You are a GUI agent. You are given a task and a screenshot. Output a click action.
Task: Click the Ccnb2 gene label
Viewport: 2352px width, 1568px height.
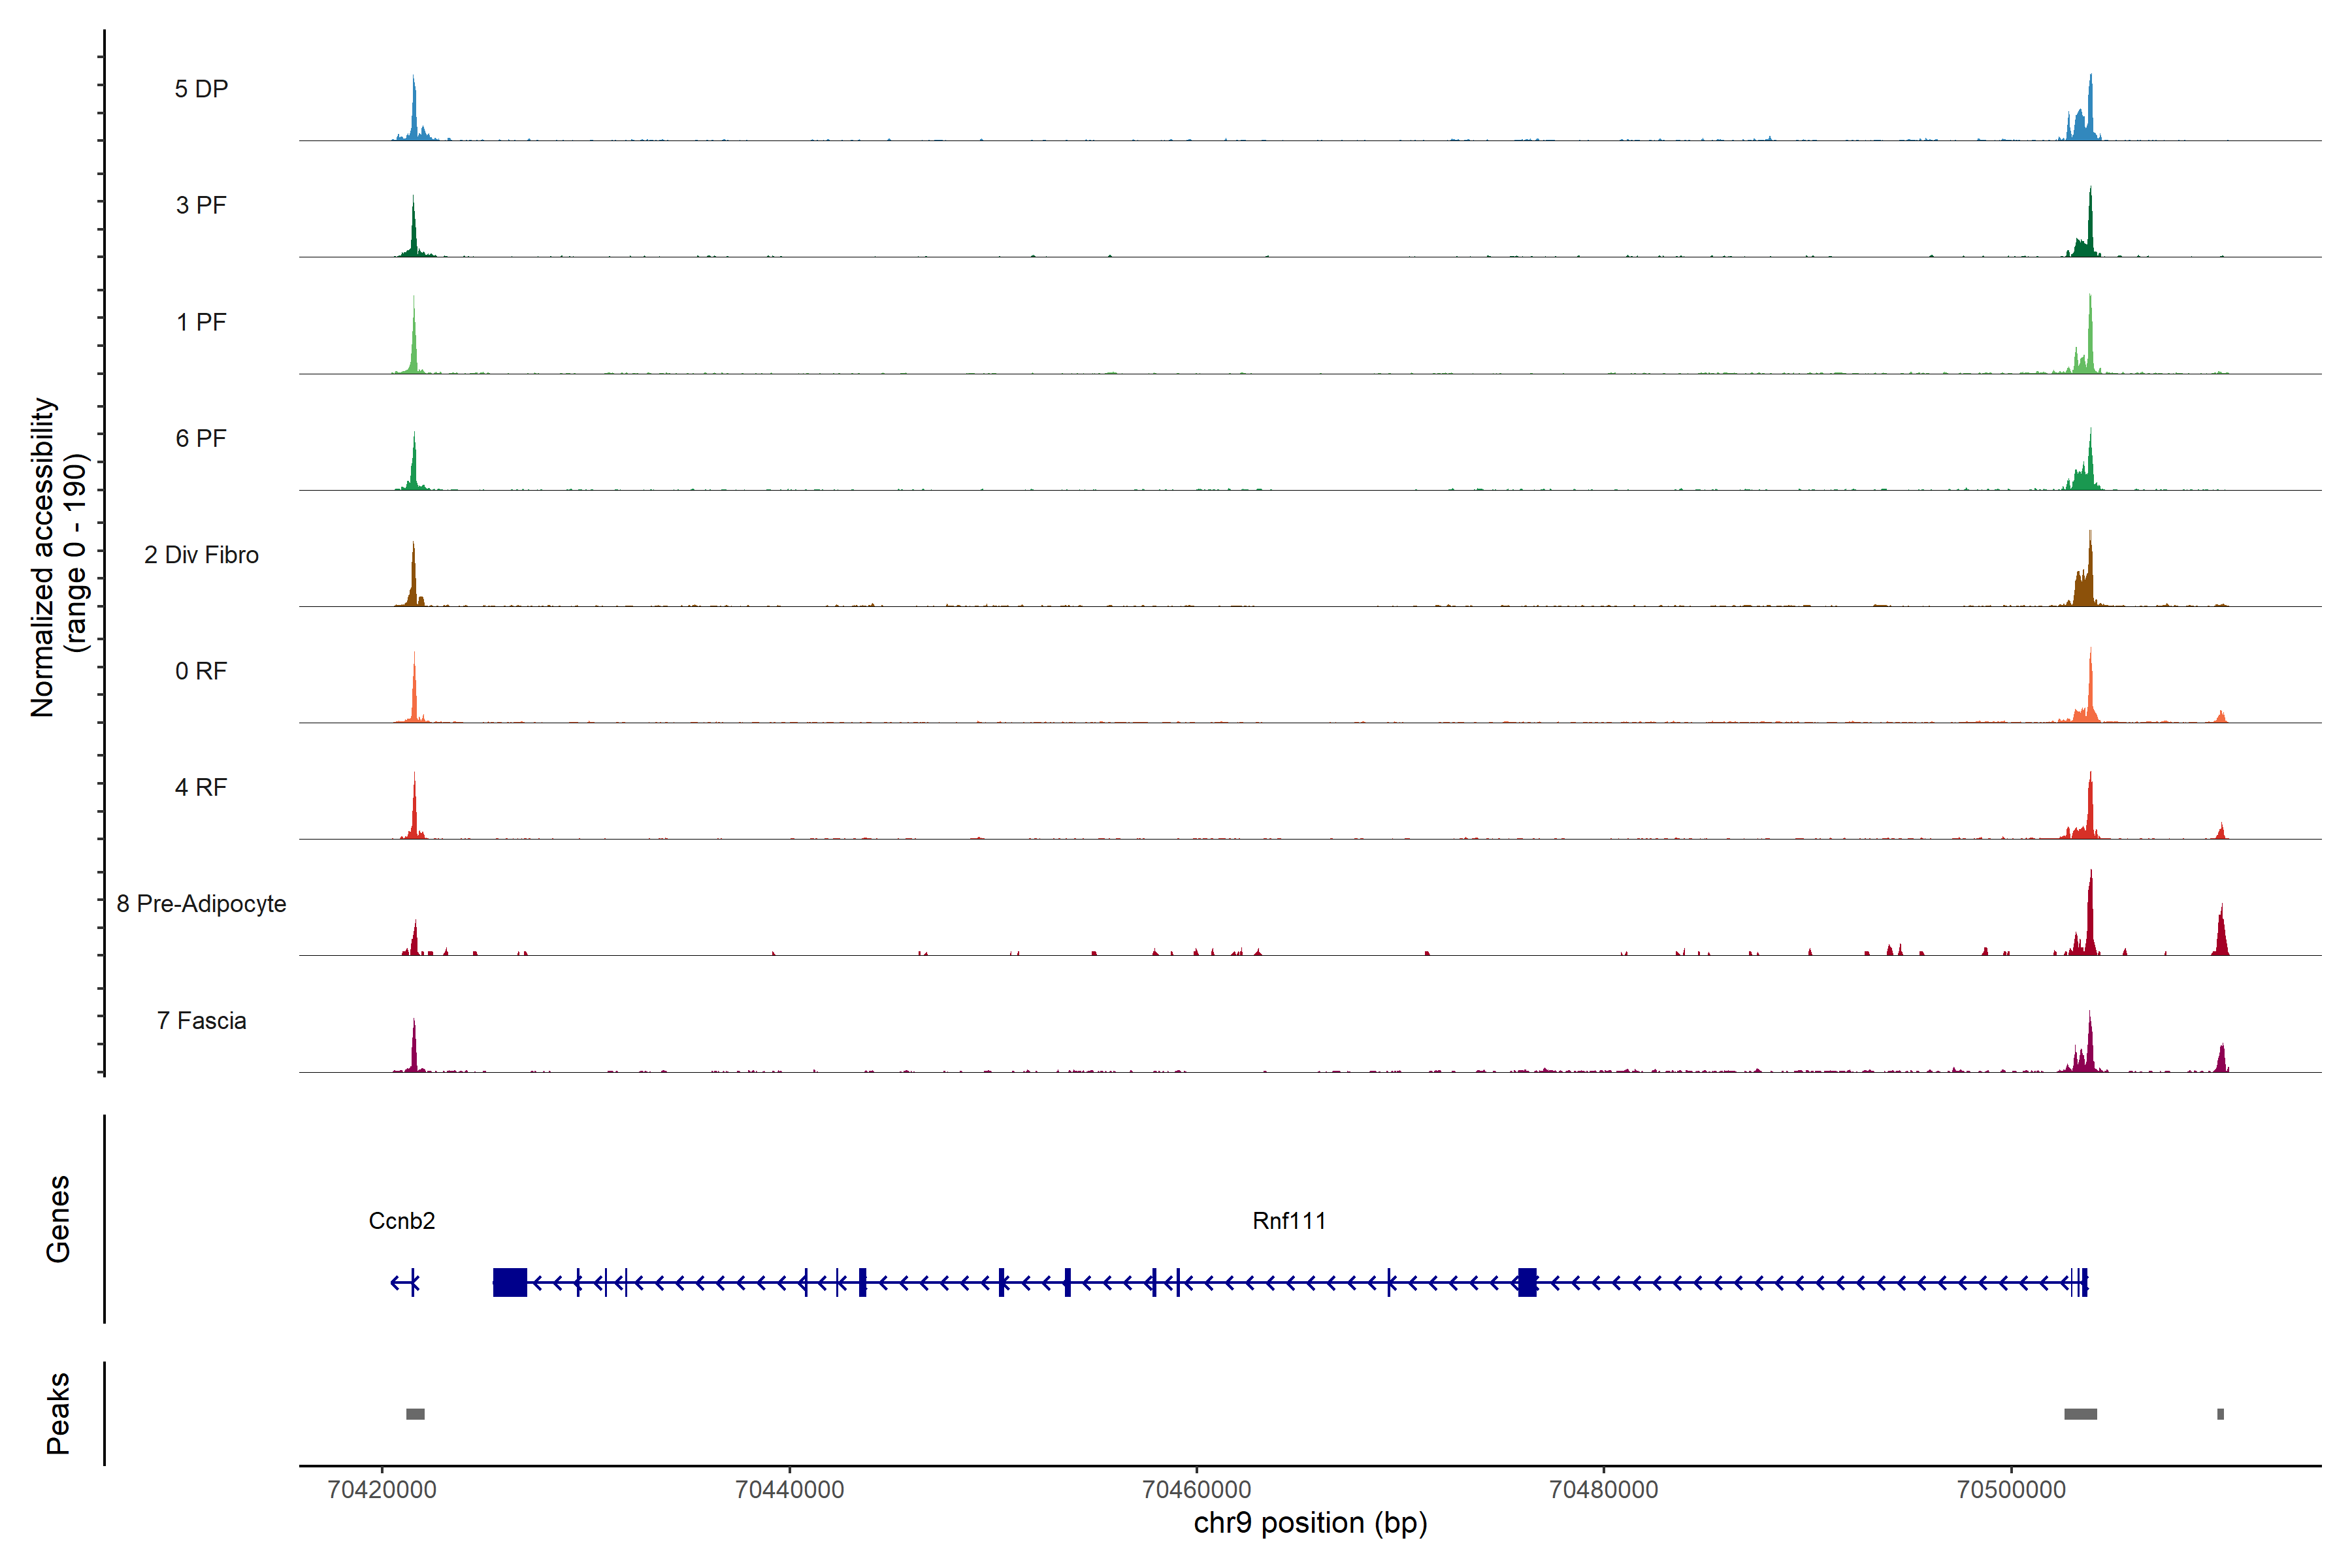click(401, 1221)
